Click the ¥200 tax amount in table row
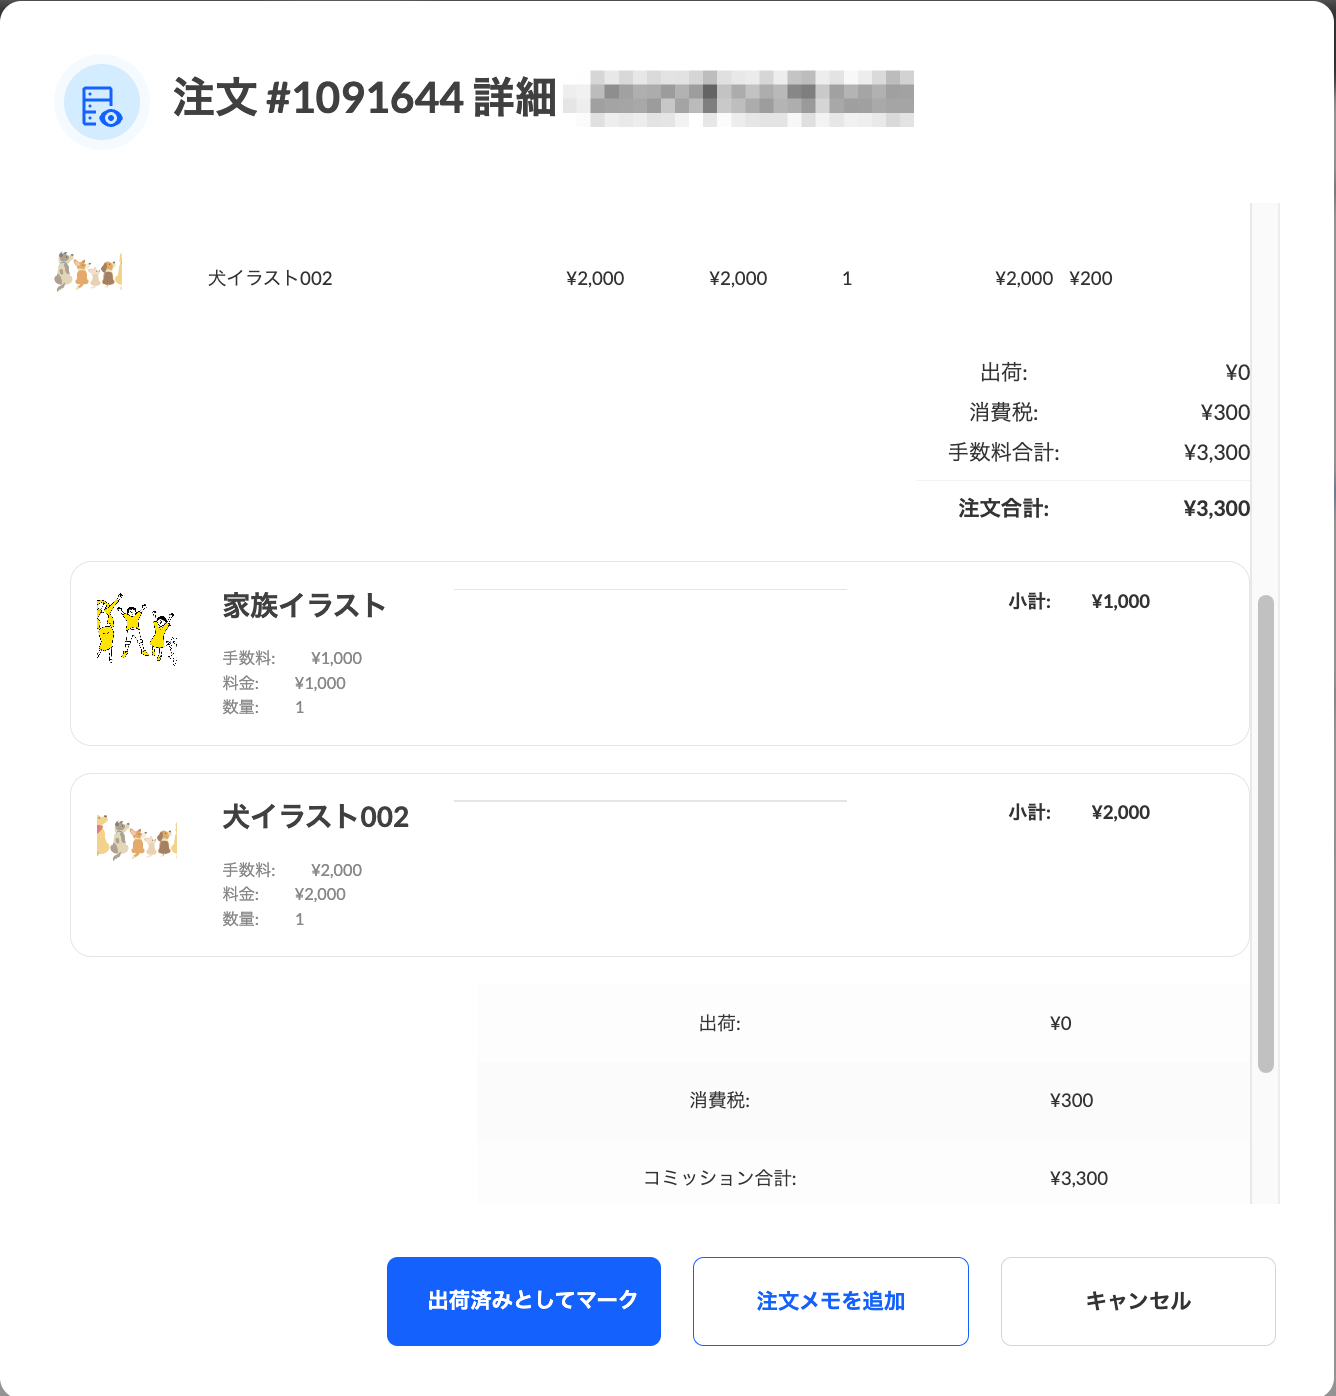The width and height of the screenshot is (1336, 1396). [1090, 279]
